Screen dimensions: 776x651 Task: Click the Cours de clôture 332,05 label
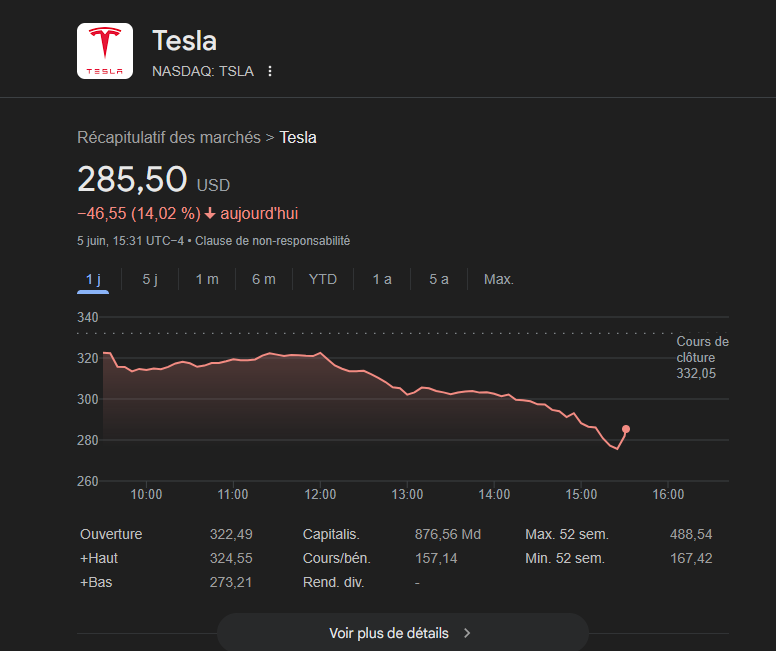click(702, 357)
